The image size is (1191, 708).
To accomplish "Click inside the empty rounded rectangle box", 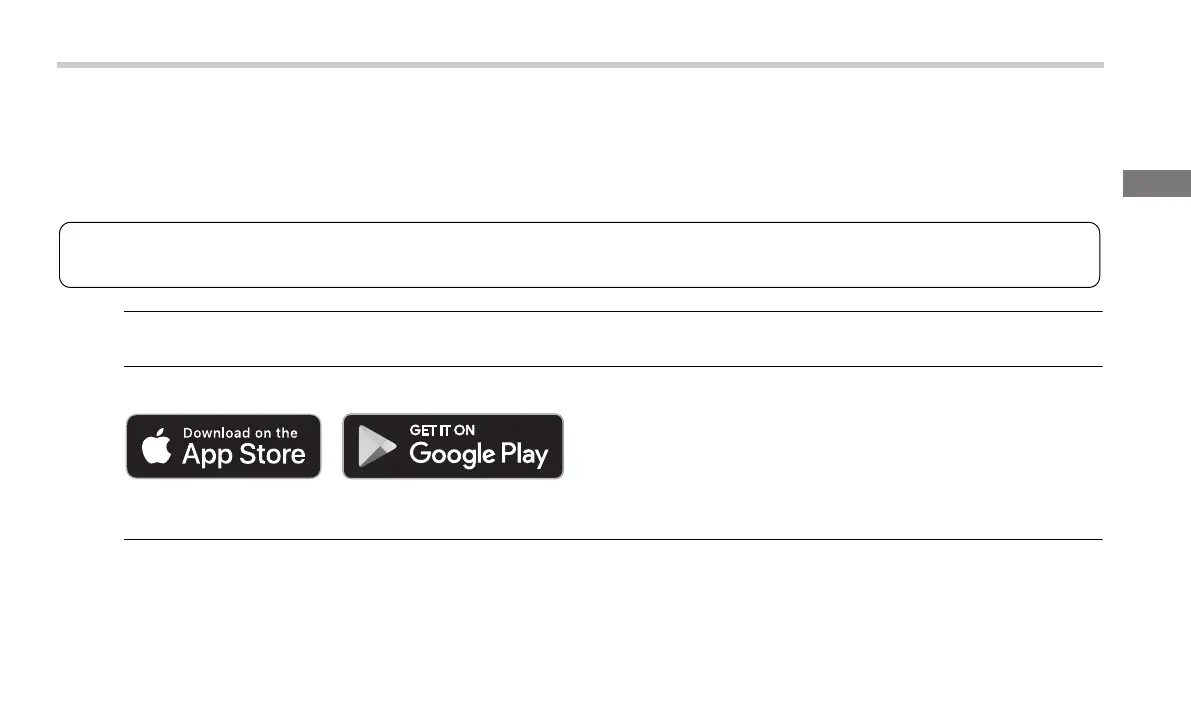I will pyautogui.click(x=579, y=255).
